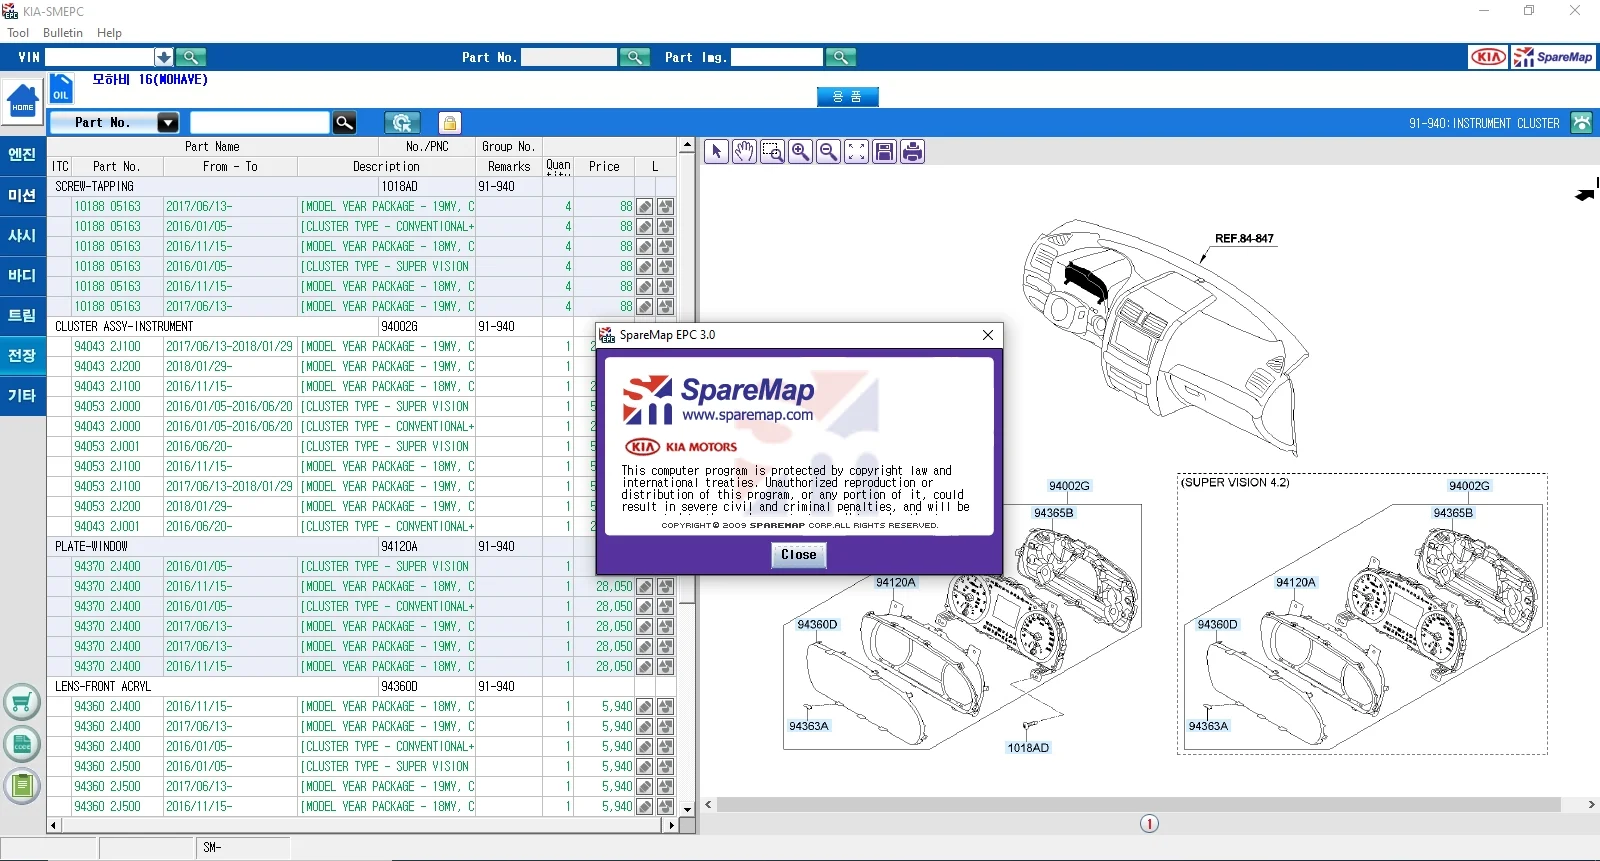The image size is (1600, 861).
Task: Click the top Part No. input field
Action: point(569,57)
